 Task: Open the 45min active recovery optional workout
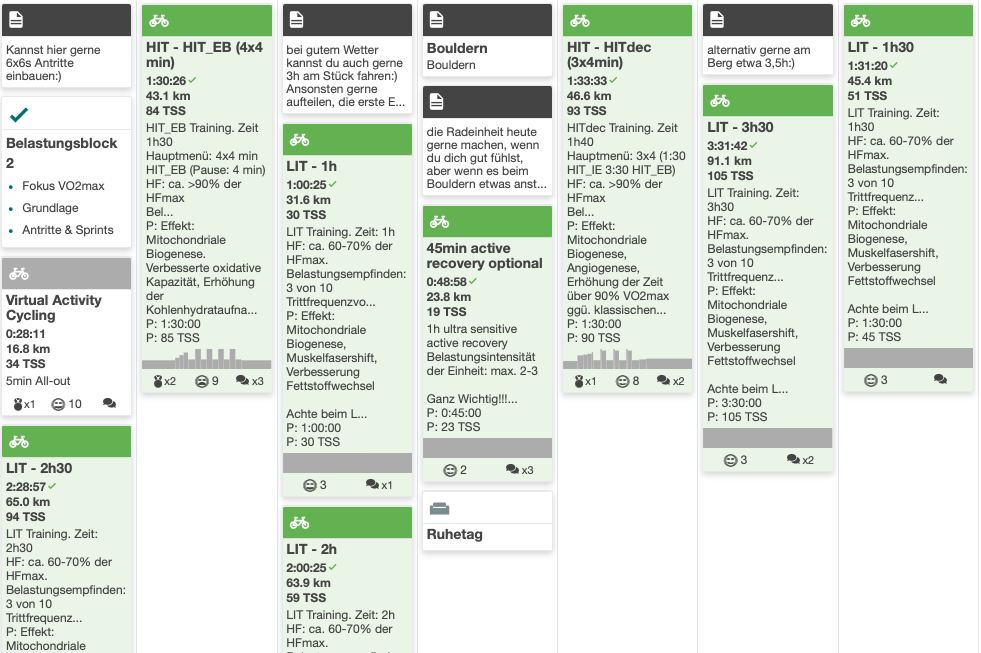click(484, 256)
